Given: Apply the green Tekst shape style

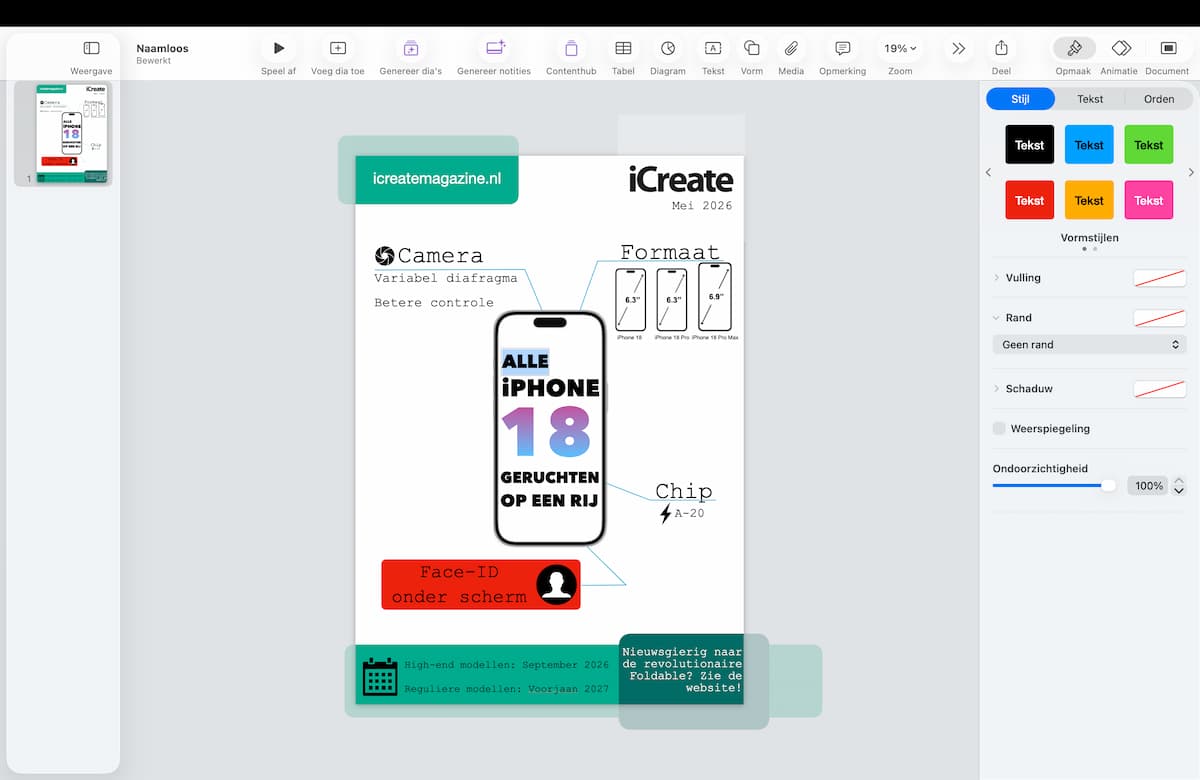Looking at the screenshot, I should coord(1148,145).
